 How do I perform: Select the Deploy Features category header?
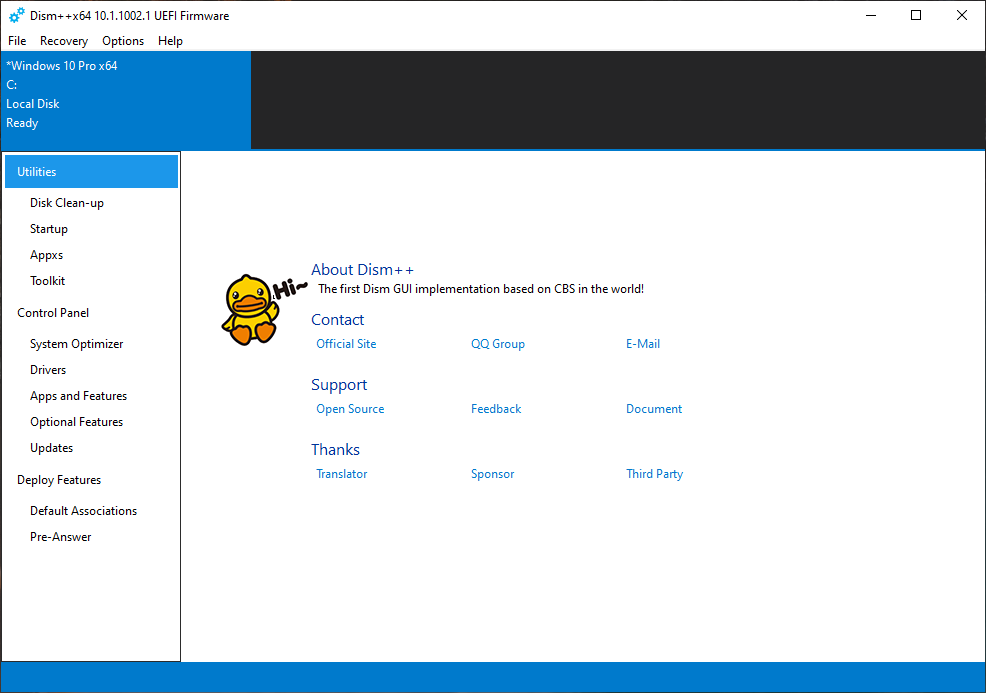[x=59, y=480]
